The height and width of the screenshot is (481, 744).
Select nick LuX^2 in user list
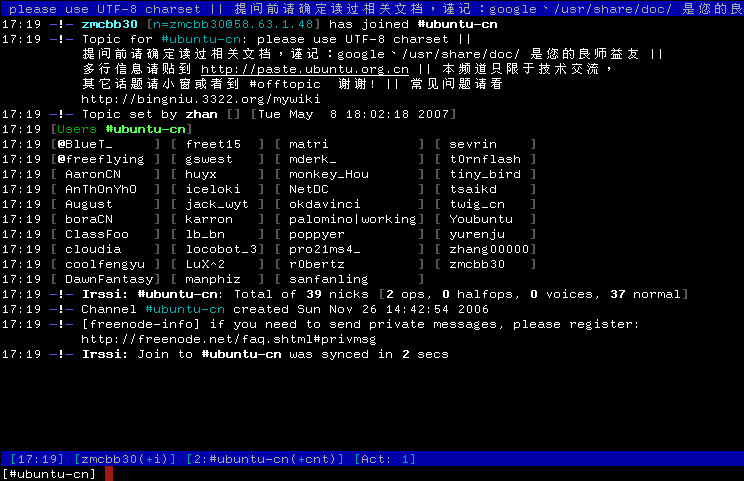tap(205, 264)
